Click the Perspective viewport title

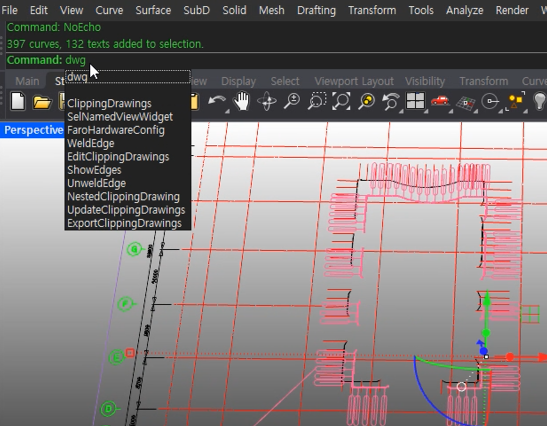click(x=33, y=130)
